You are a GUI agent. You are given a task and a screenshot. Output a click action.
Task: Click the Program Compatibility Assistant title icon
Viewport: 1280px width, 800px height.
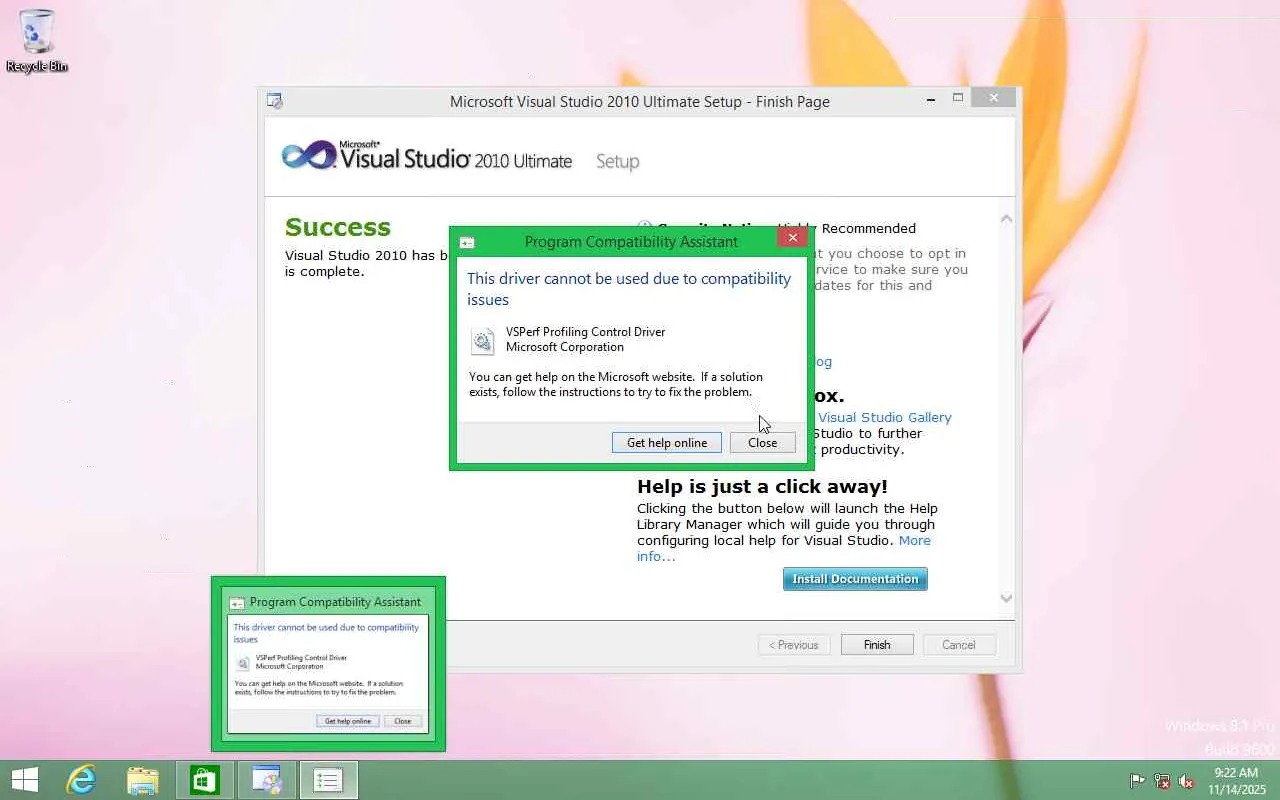tap(467, 242)
